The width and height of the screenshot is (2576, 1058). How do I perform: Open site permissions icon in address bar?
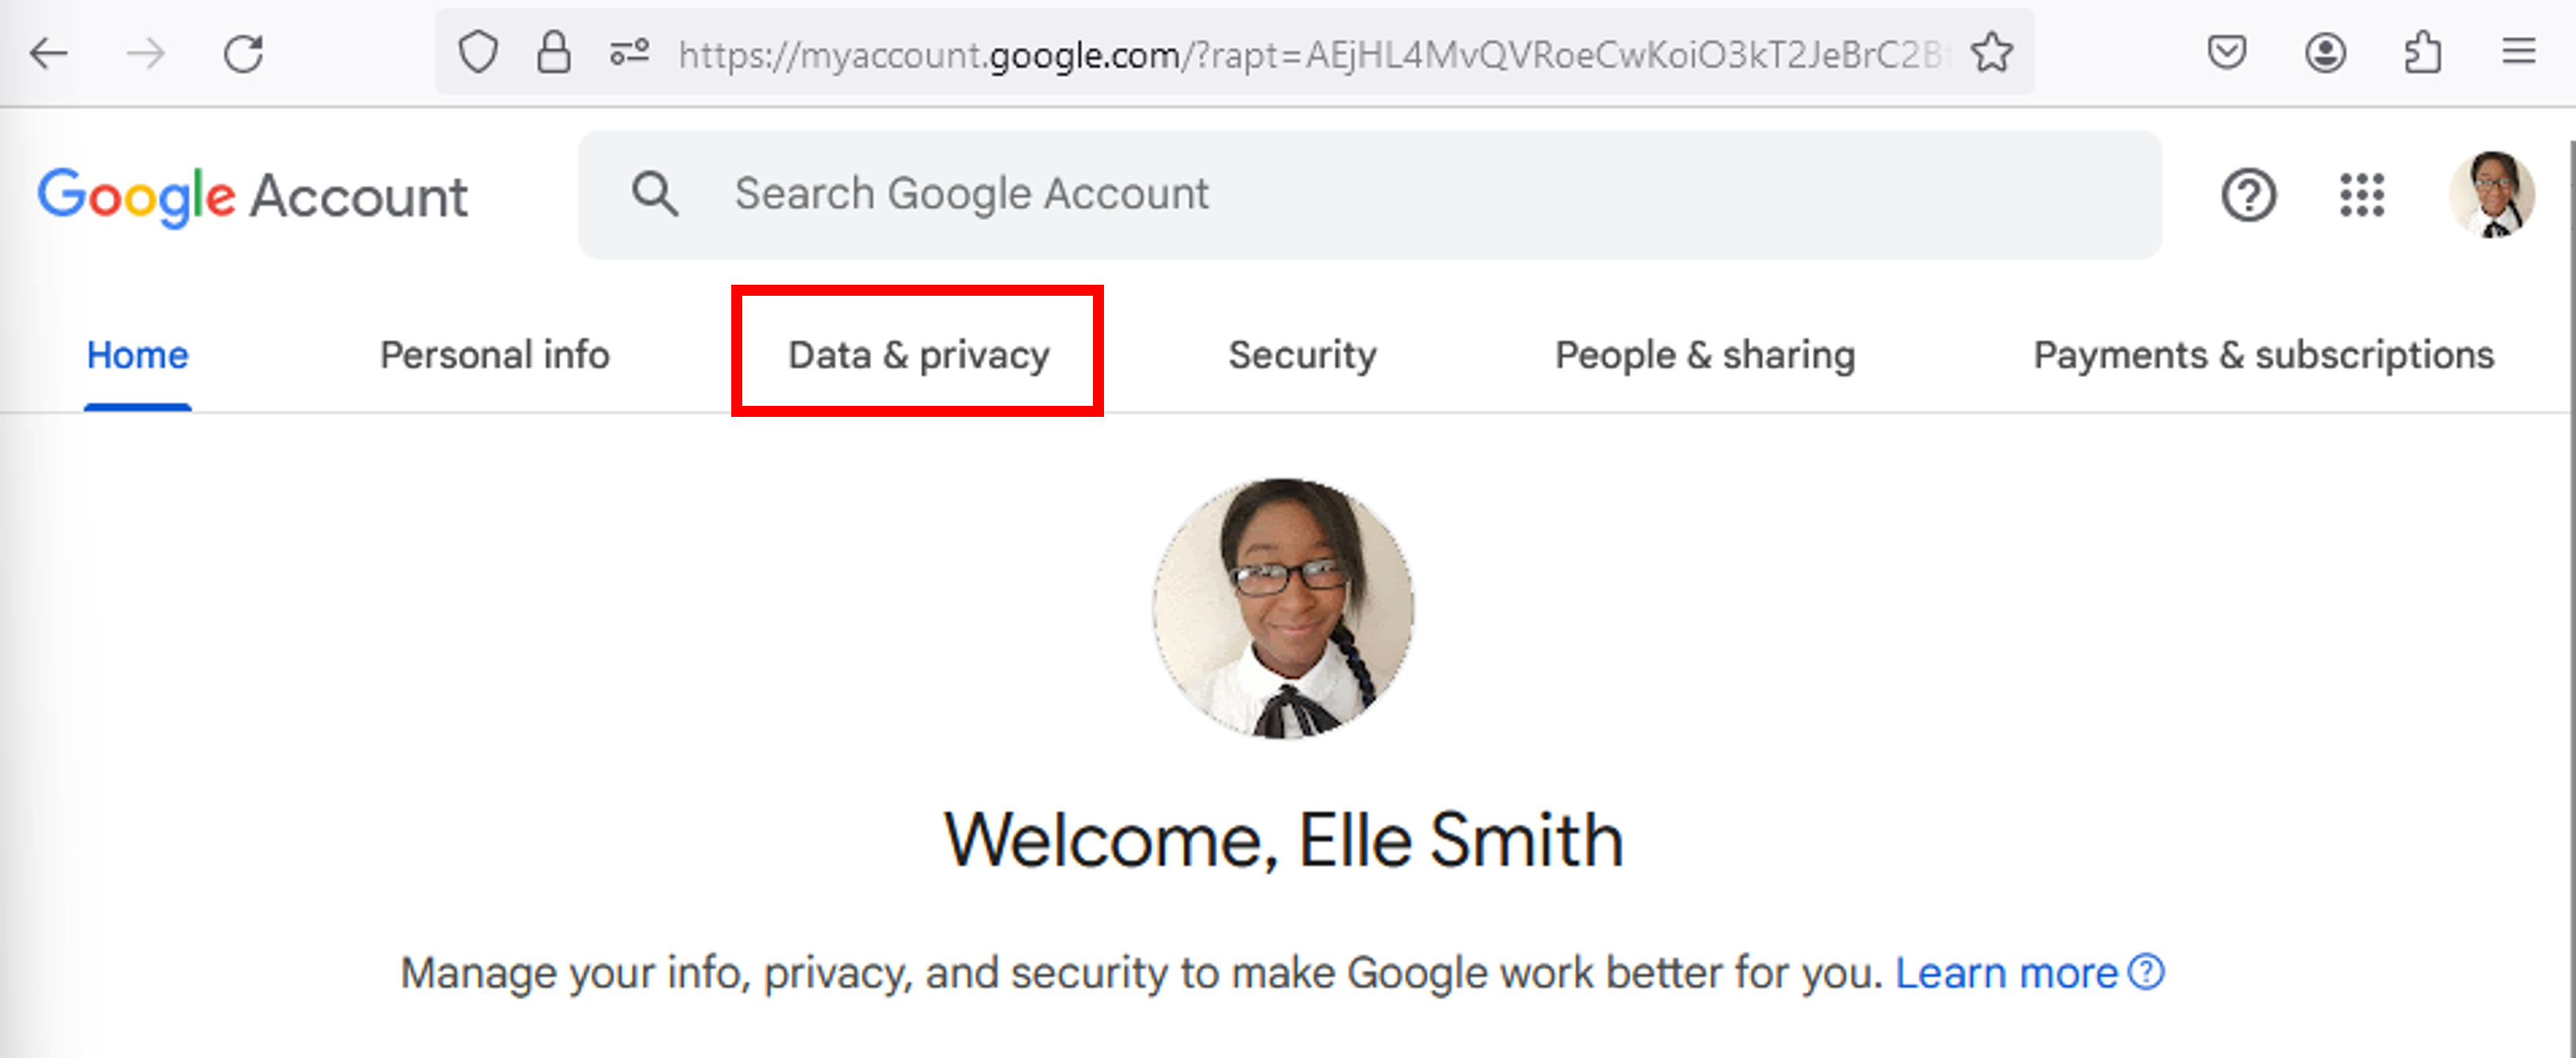click(630, 53)
